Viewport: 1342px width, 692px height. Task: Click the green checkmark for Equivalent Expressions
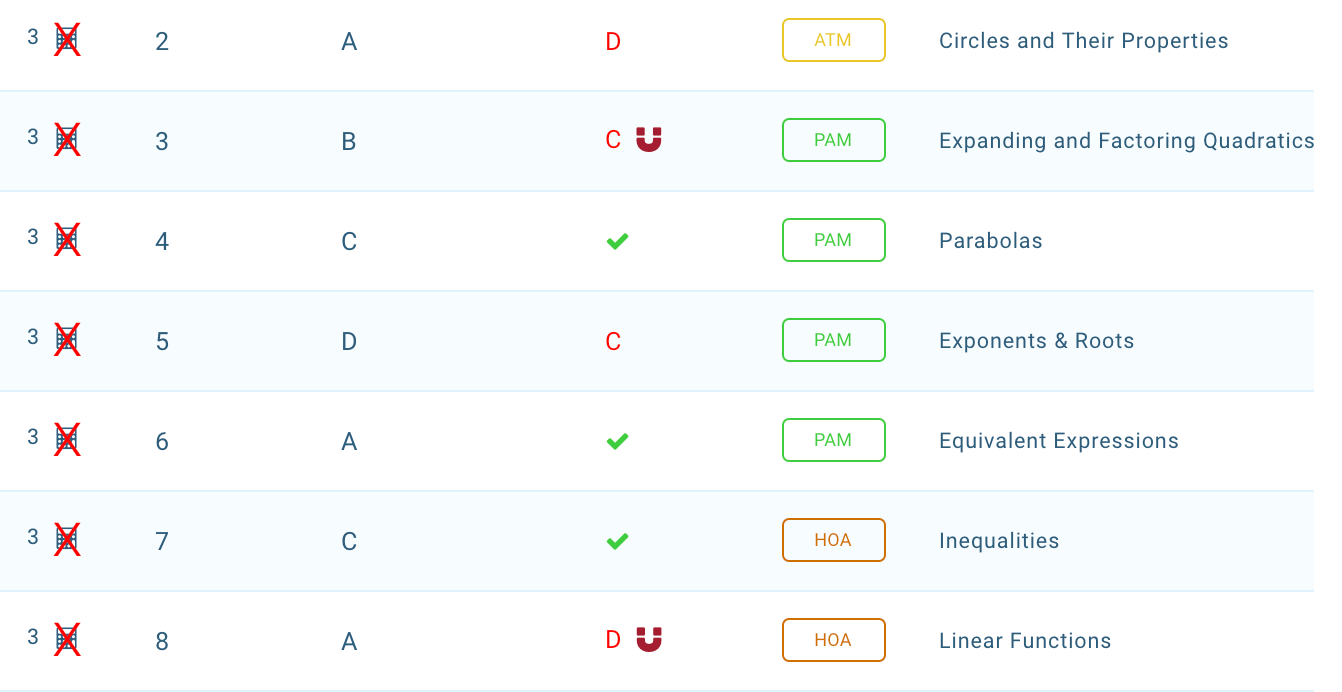point(617,441)
